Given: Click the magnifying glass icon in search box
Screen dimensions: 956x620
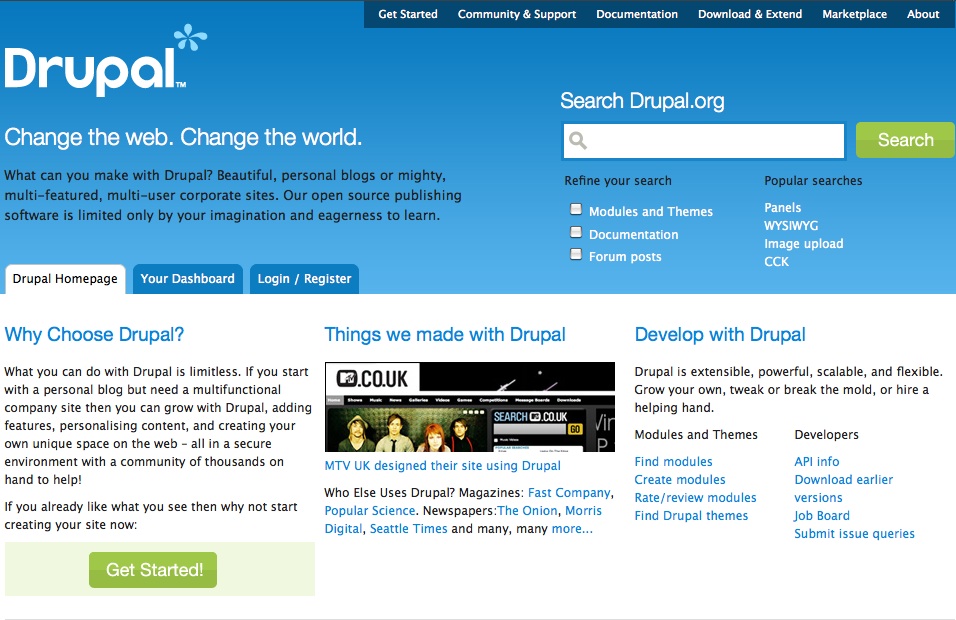Looking at the screenshot, I should [x=579, y=141].
